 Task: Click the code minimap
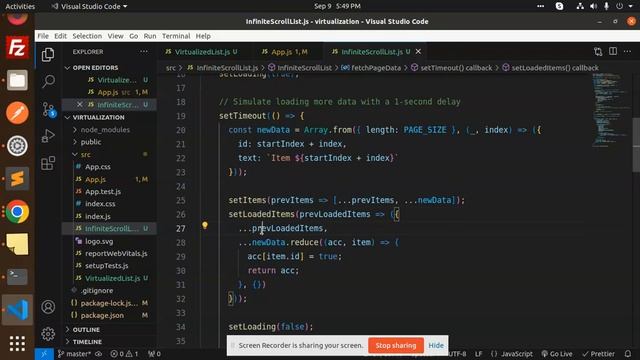click(x=610, y=110)
